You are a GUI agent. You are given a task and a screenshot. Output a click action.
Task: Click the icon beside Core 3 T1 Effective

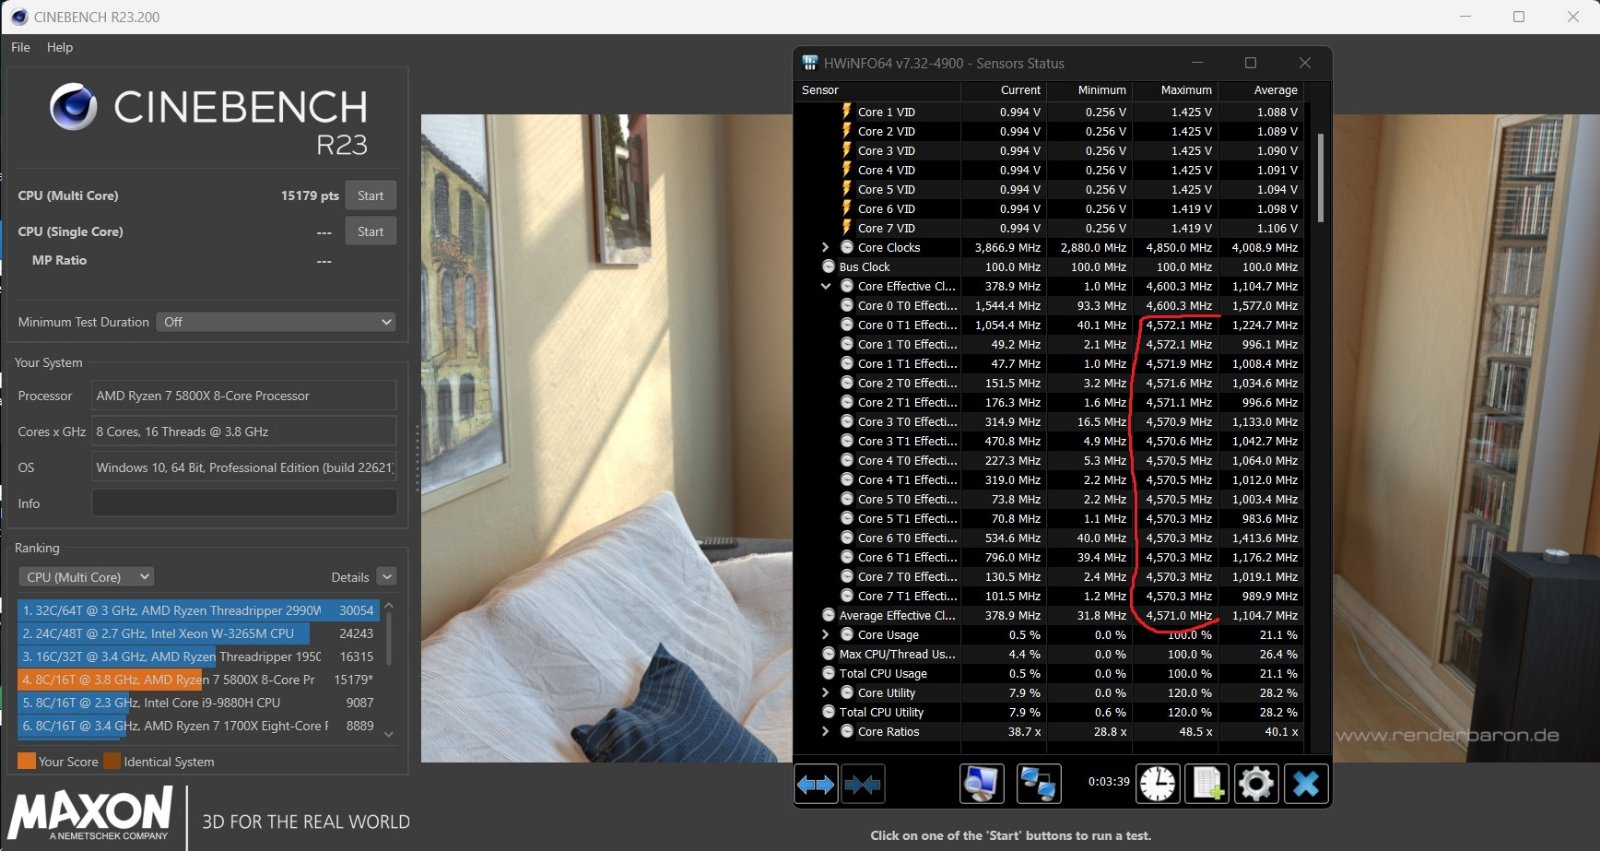point(847,441)
